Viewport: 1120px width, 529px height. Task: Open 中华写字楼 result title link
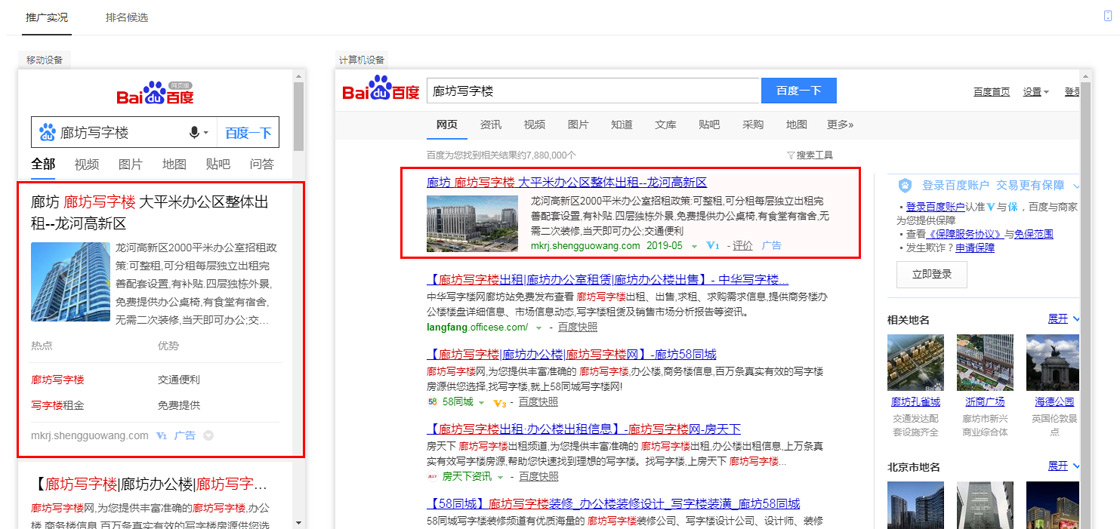tap(608, 278)
